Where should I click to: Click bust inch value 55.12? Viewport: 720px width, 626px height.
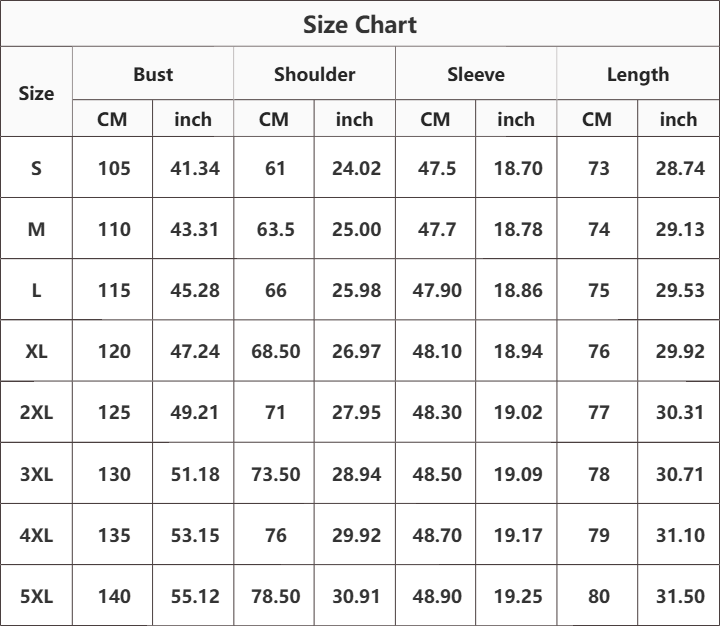click(195, 596)
